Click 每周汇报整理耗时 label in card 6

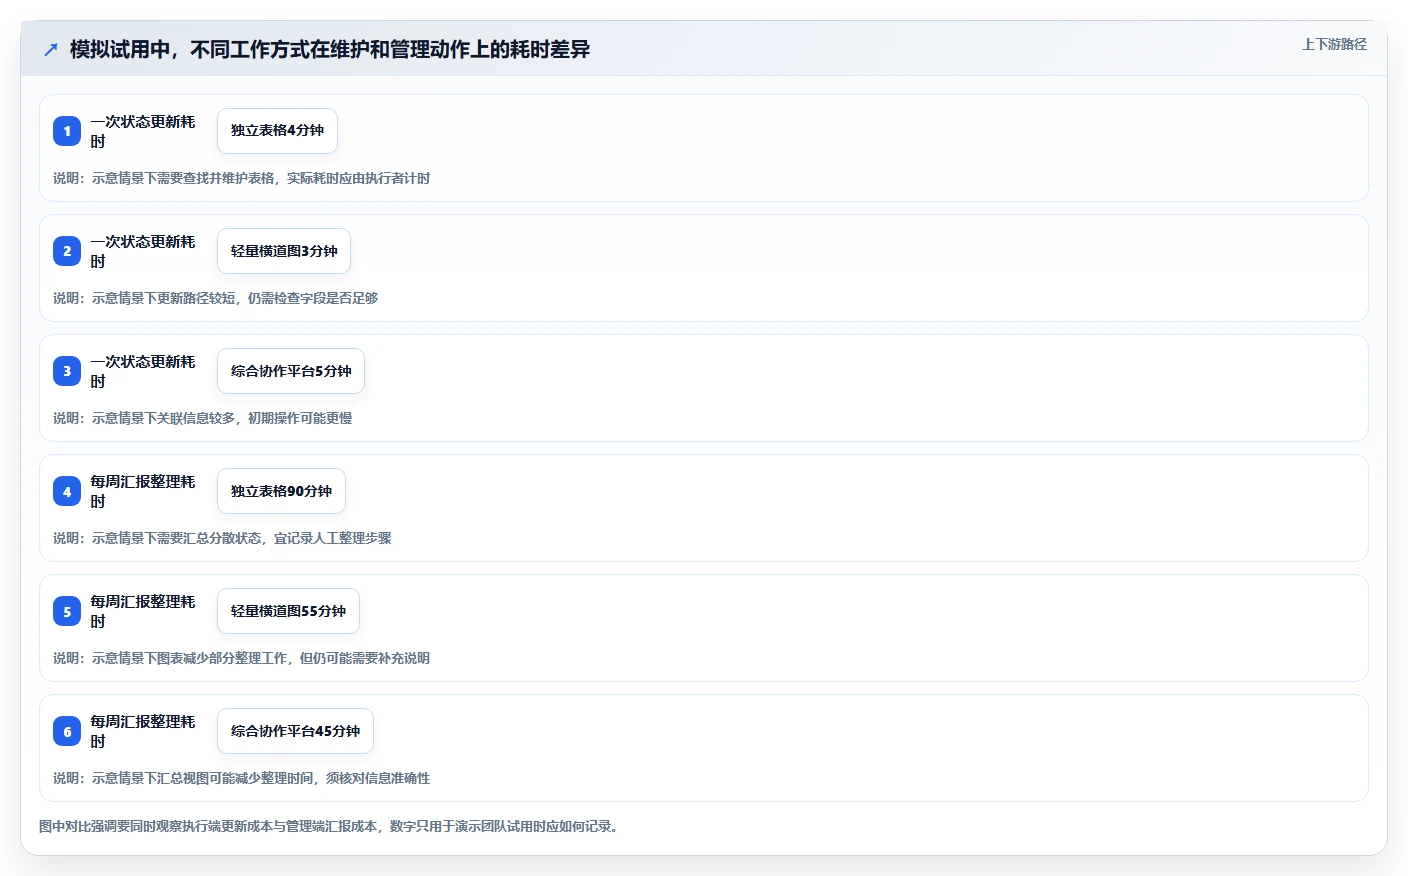click(143, 731)
